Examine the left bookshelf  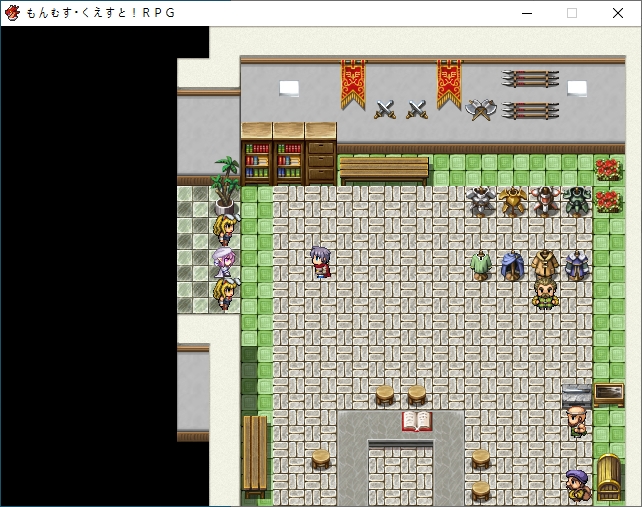tap(257, 154)
